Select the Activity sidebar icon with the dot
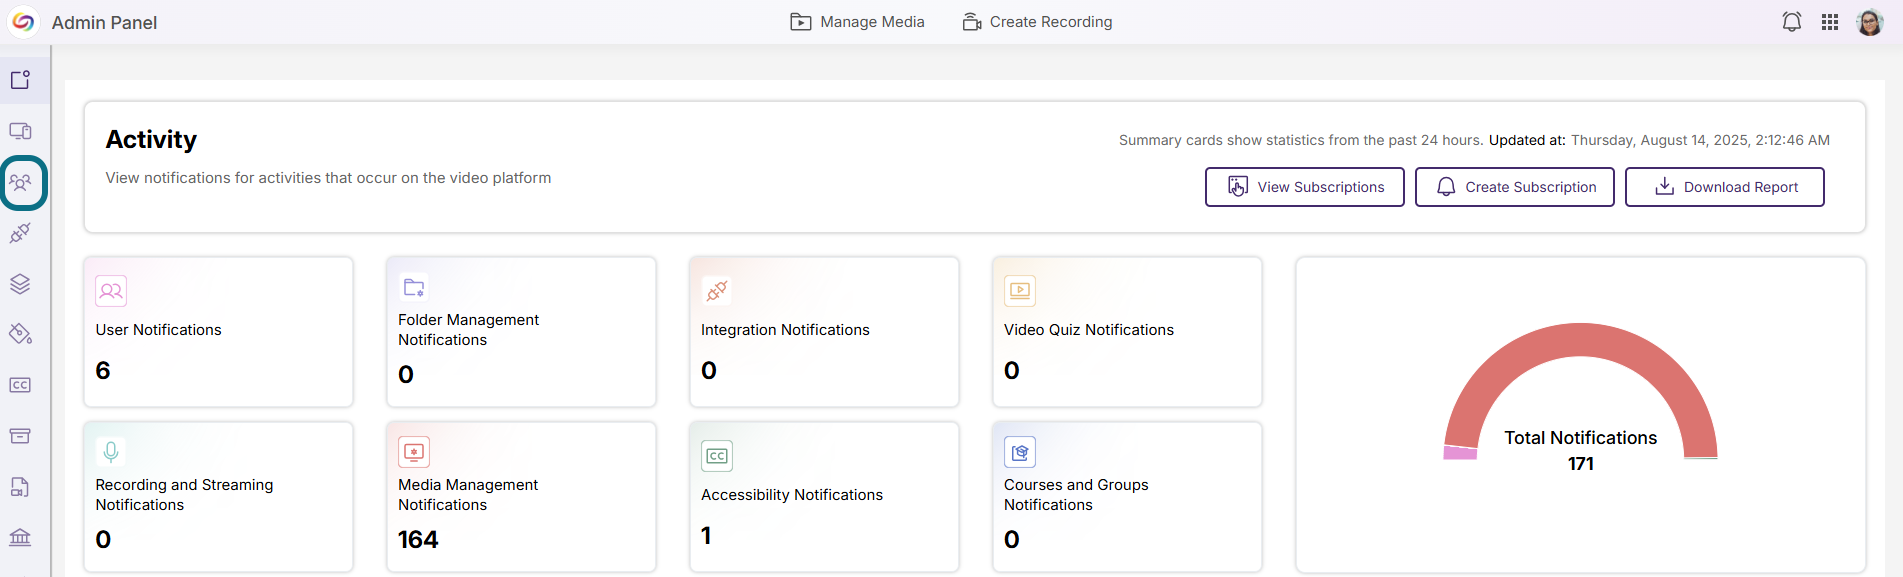Viewport: 1903px width, 577px height. point(20,79)
